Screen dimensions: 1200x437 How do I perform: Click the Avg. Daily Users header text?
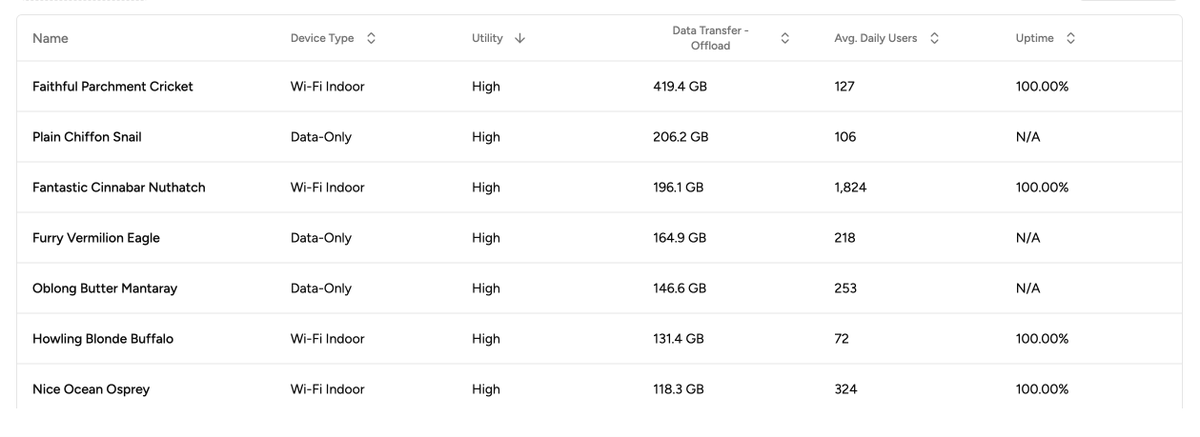tap(875, 38)
